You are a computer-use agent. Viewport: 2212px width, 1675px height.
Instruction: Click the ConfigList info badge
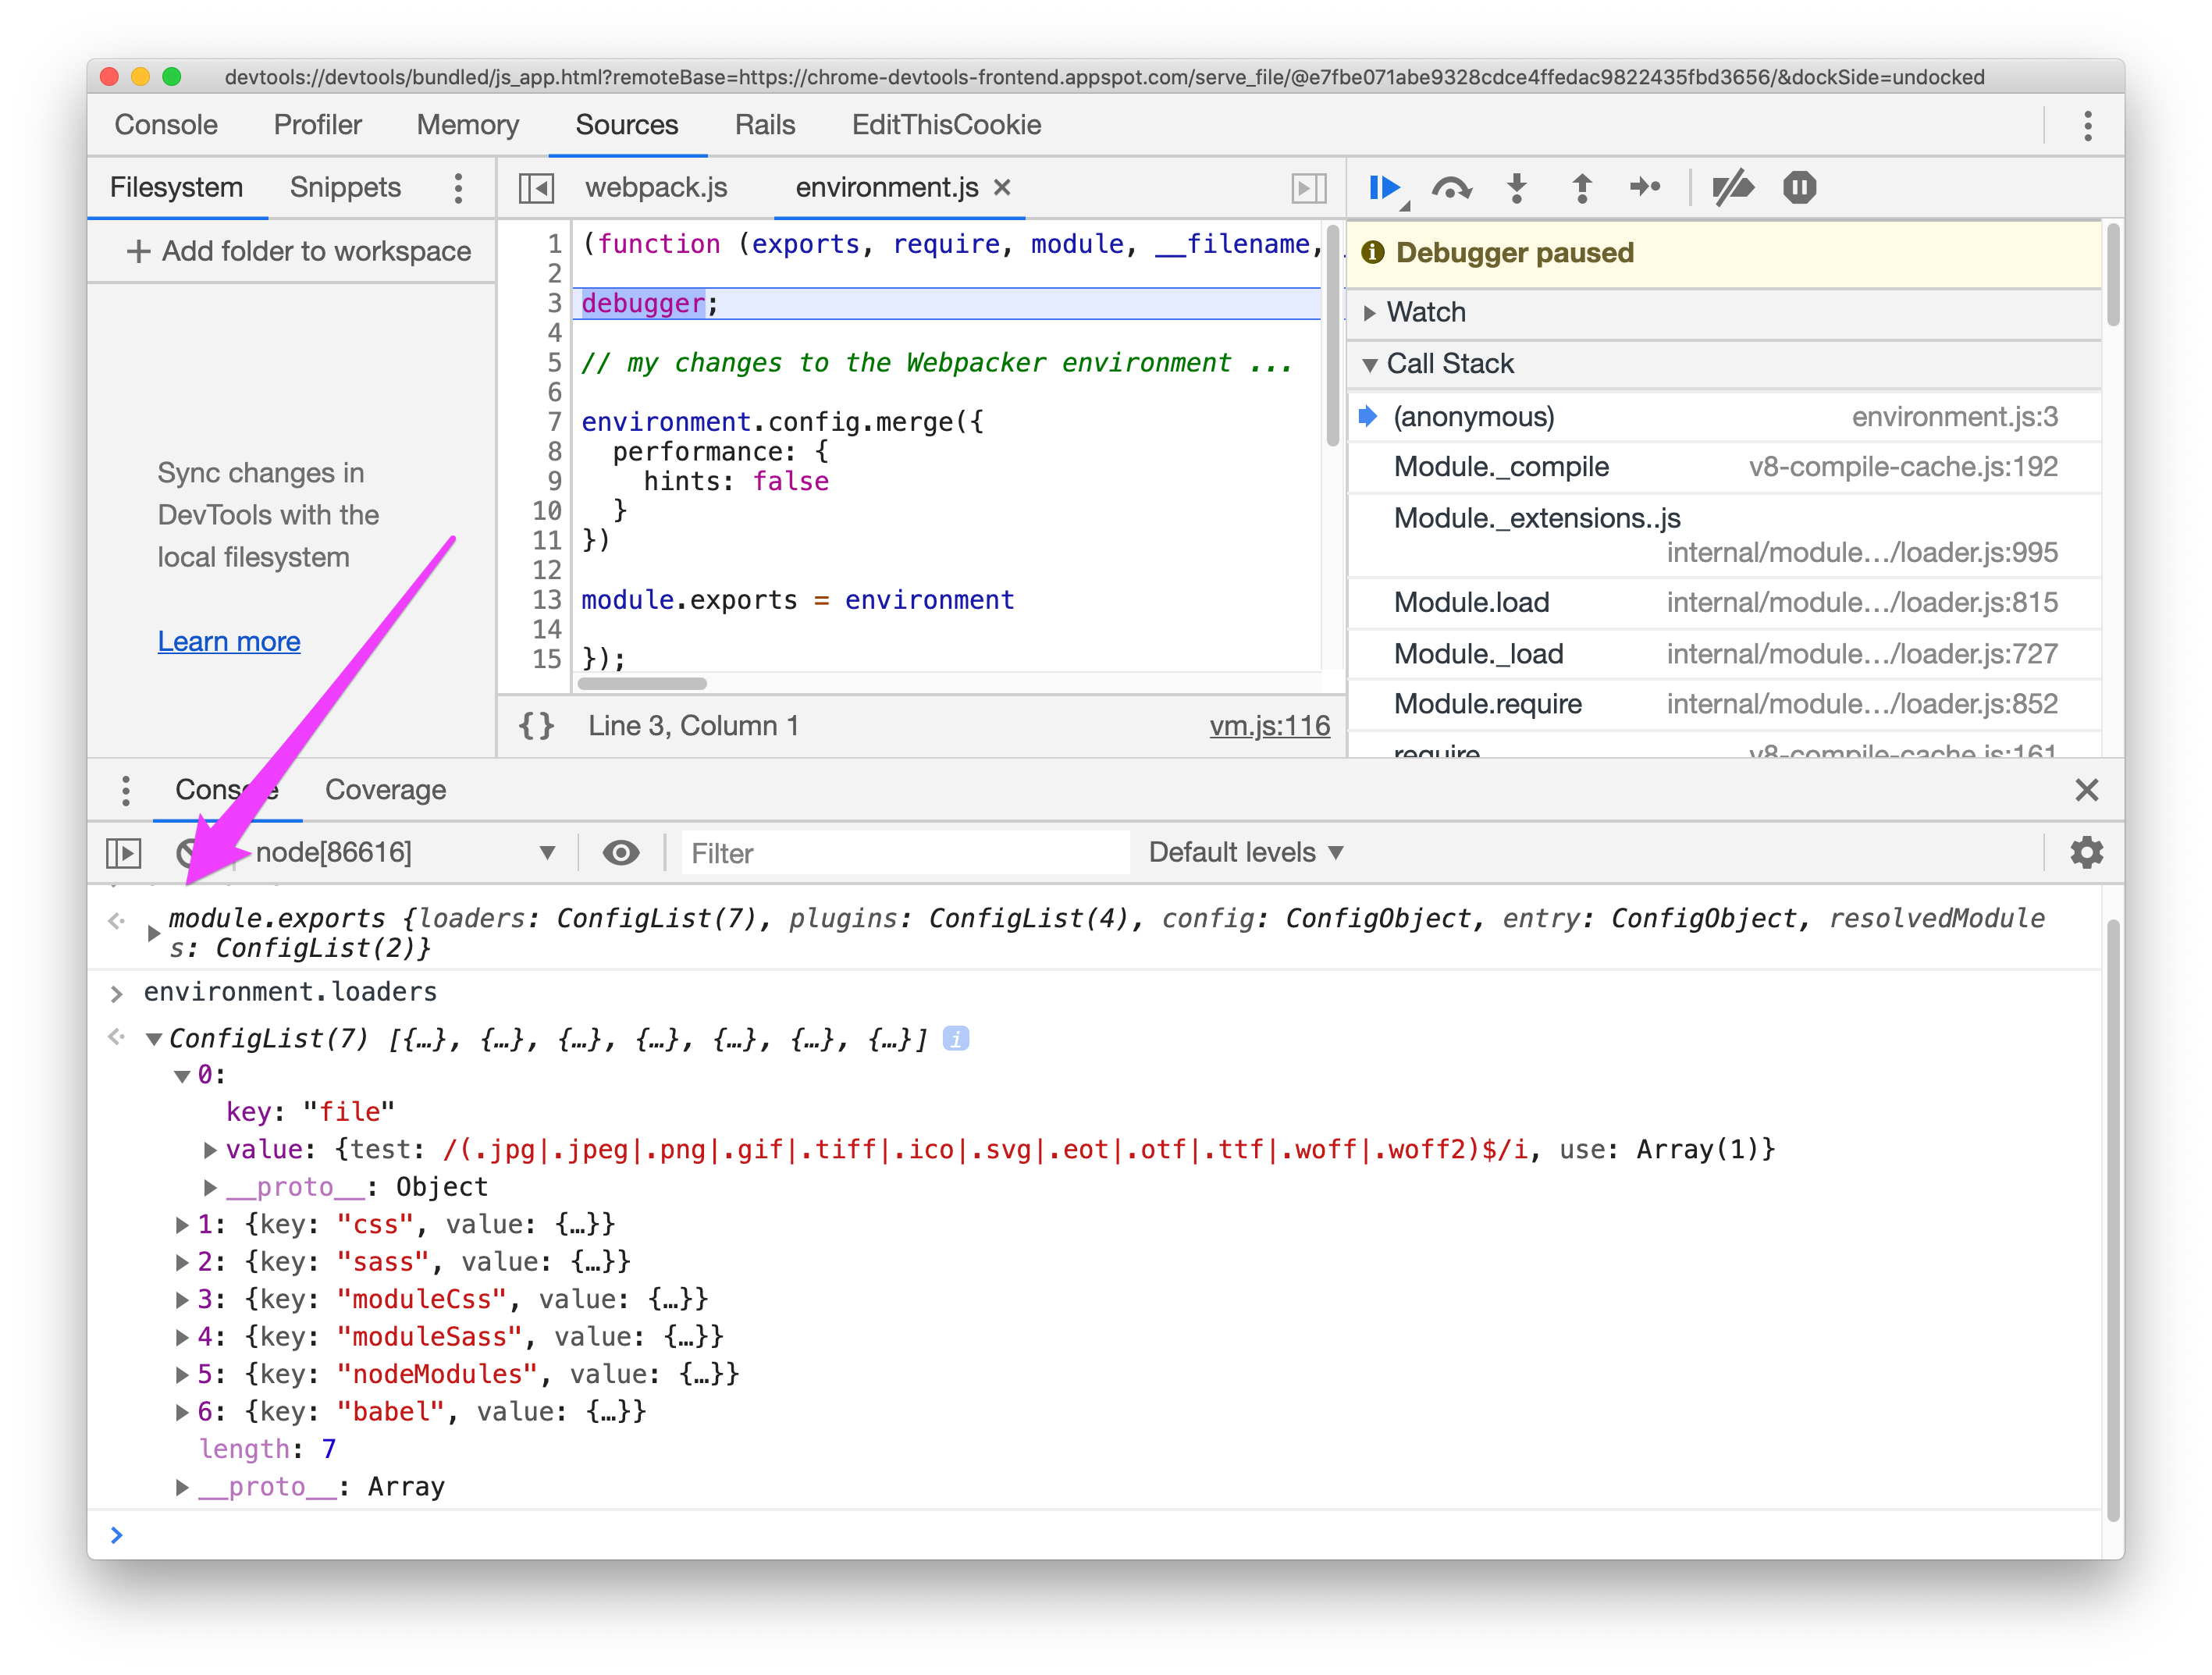point(955,1039)
